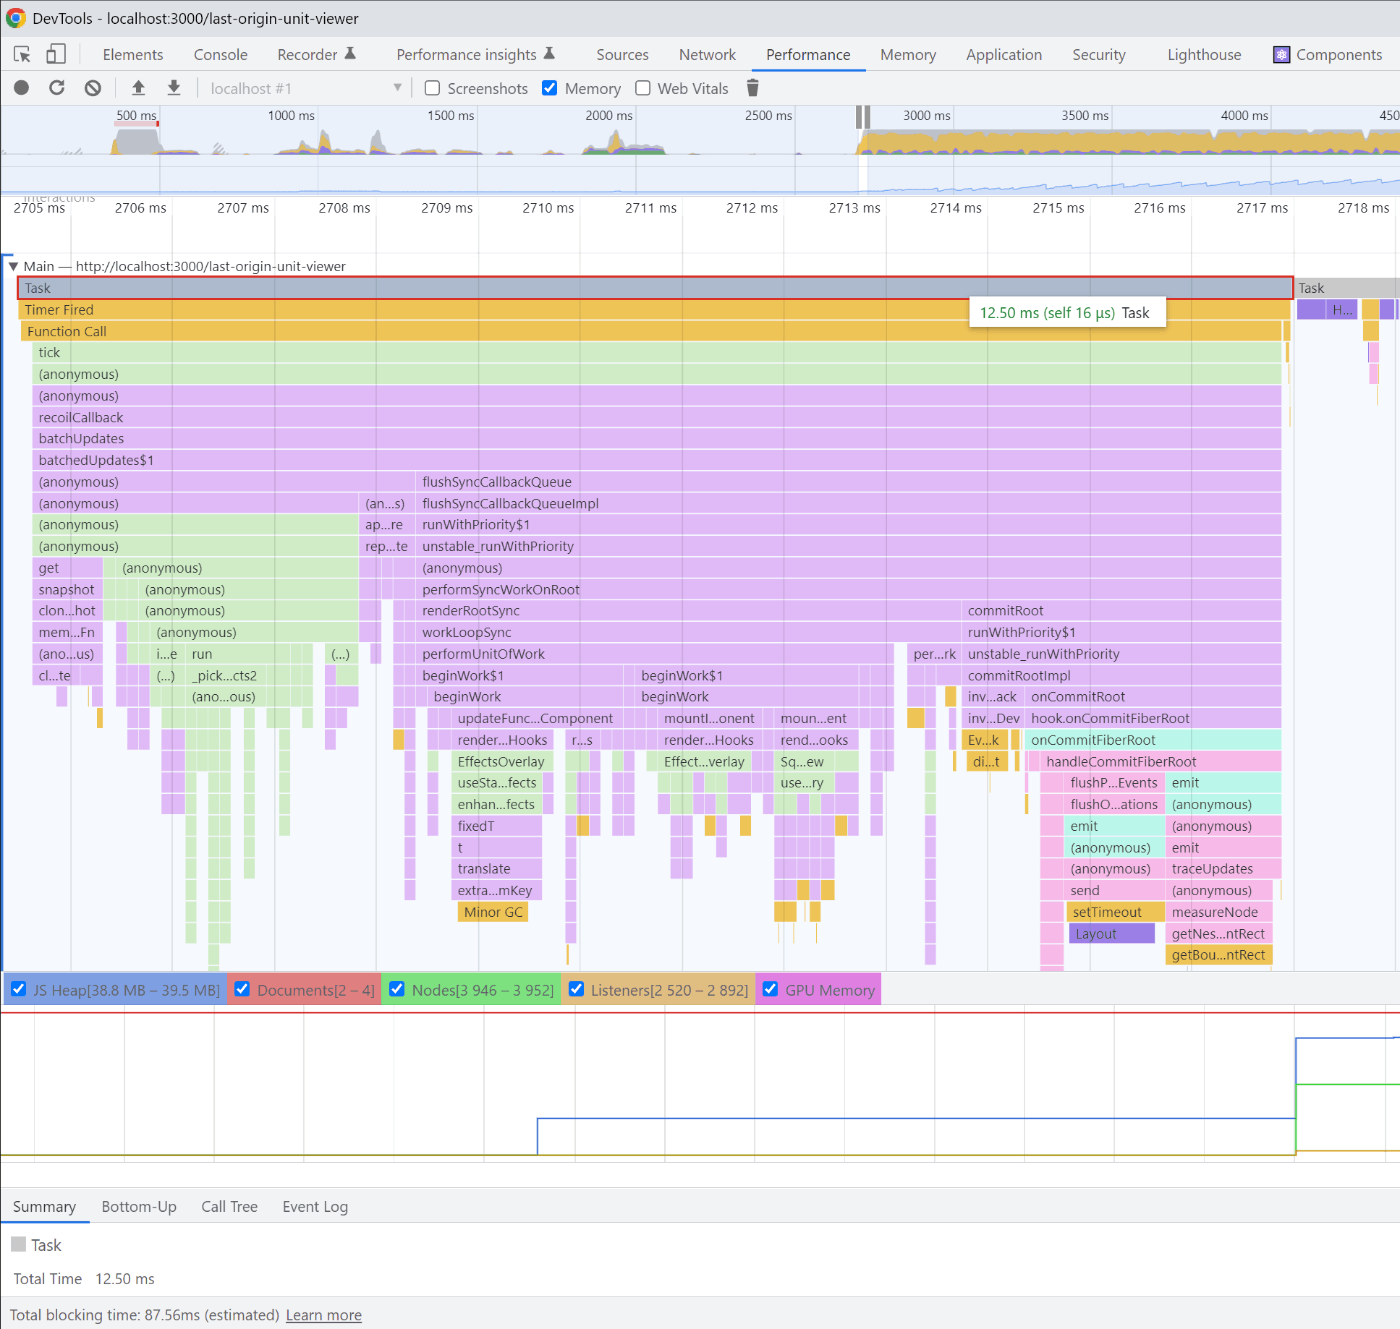Click the Chrome logo in title bar

[x=16, y=18]
